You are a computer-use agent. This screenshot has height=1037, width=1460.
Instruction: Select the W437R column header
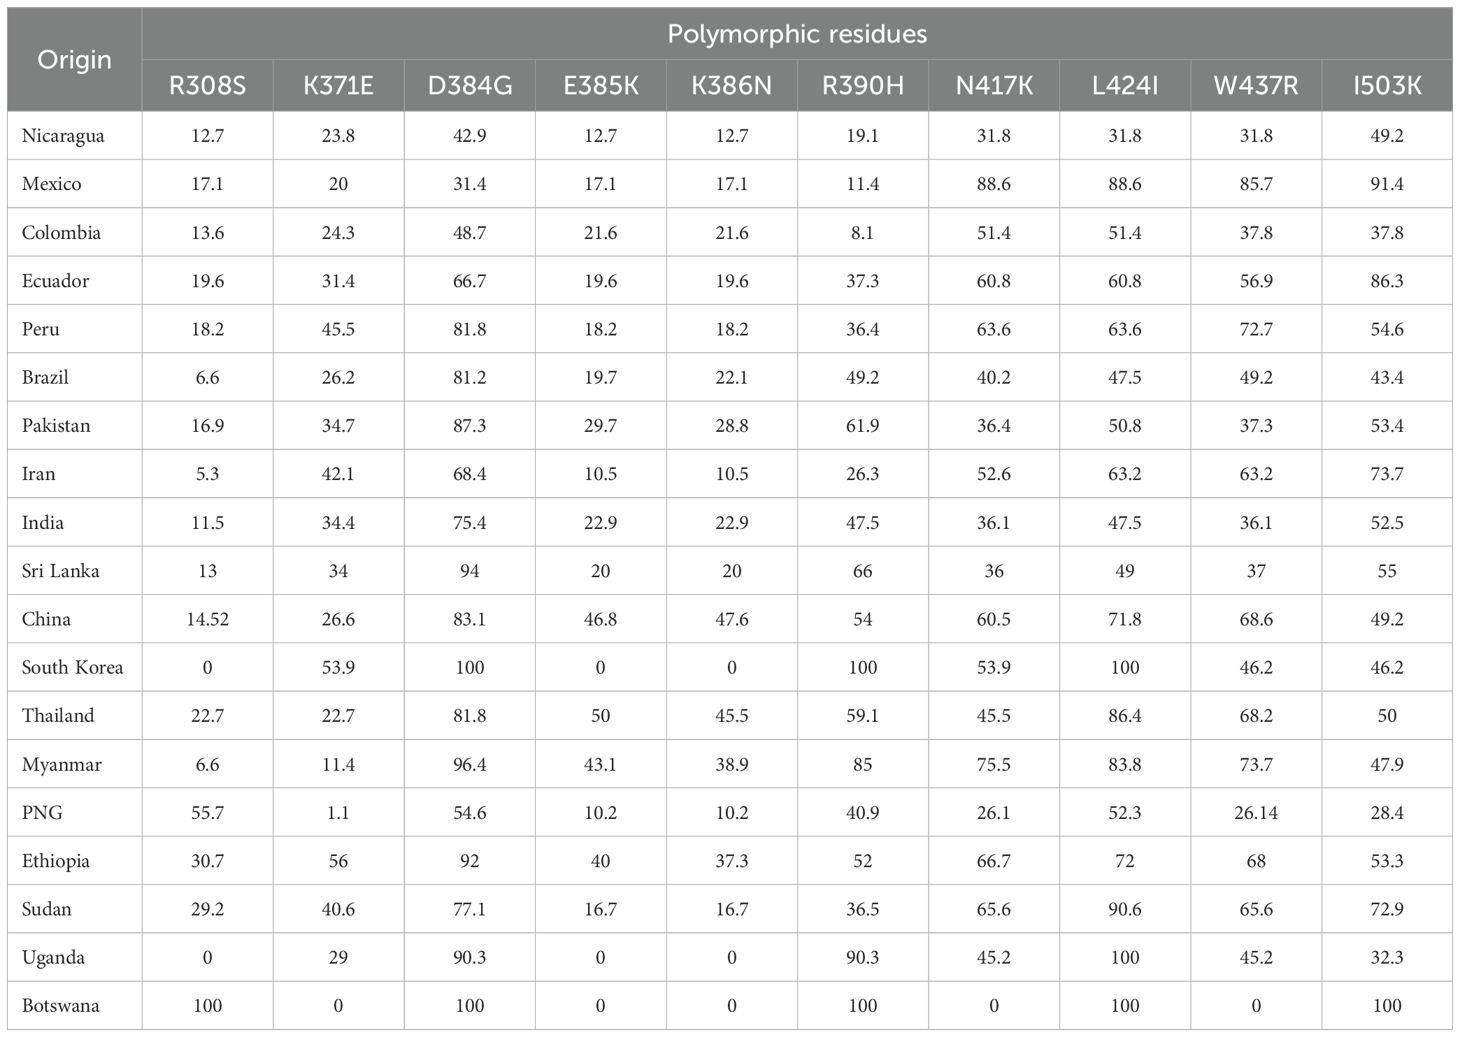(x=1255, y=86)
